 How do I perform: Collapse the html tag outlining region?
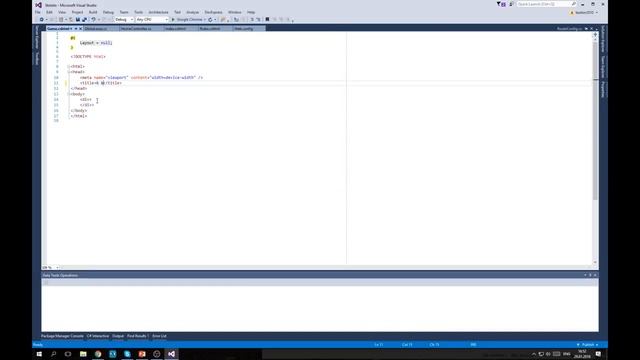point(69,66)
